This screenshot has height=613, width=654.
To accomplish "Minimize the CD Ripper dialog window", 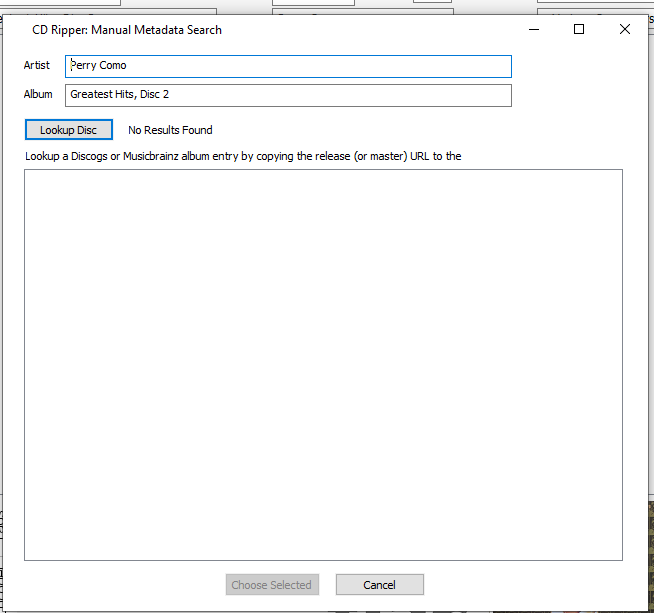I will [532, 29].
